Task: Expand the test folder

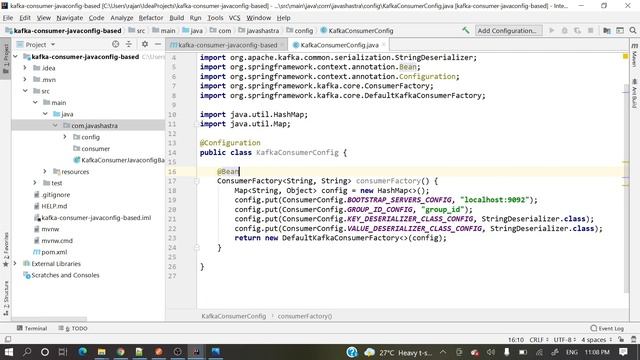Action: coord(36,183)
